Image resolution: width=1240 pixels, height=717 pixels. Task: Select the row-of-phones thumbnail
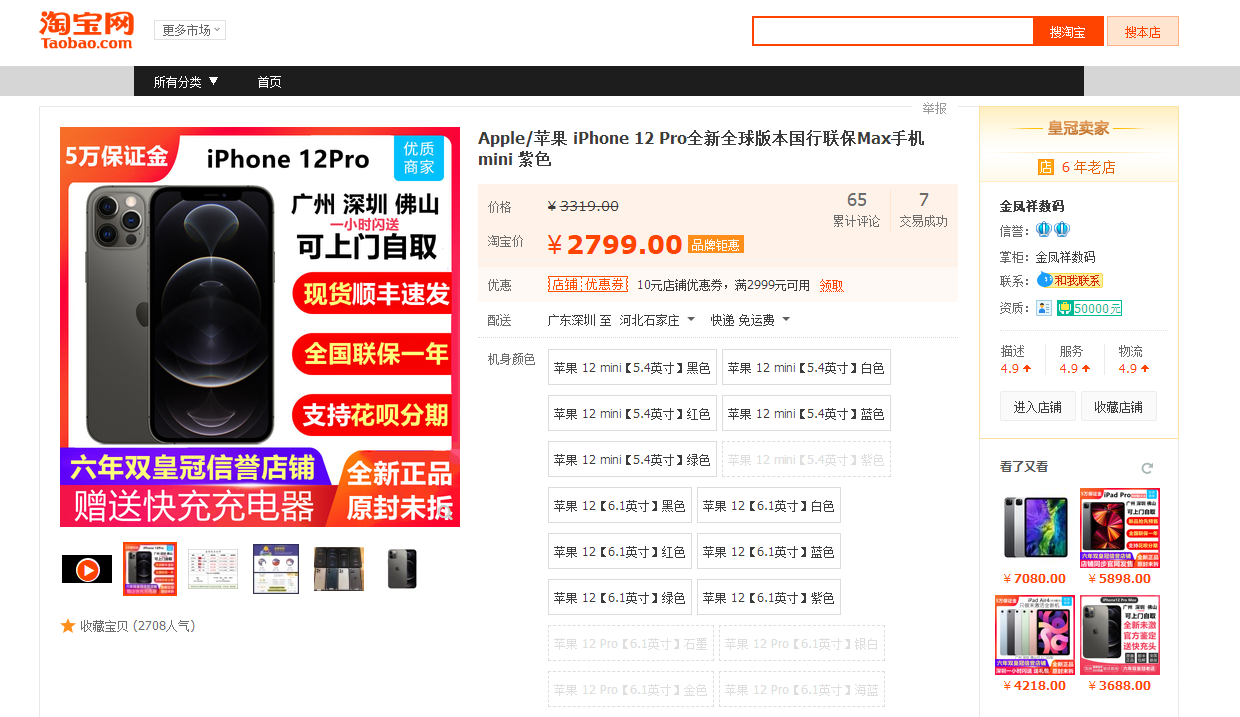pyautogui.click(x=339, y=569)
